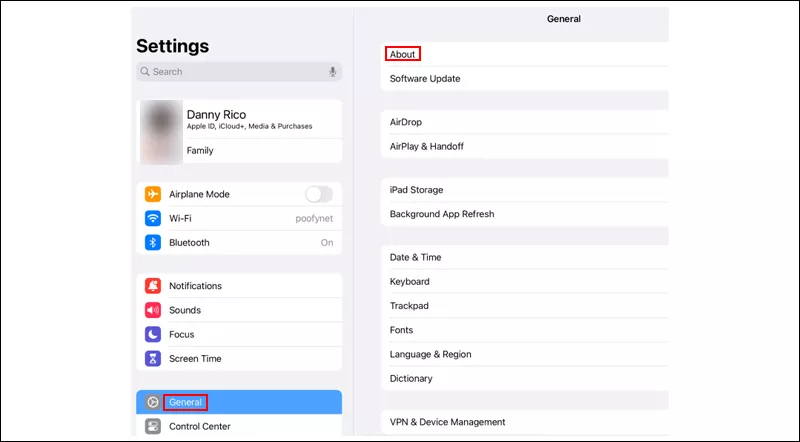Screen dimensions: 800x442
Task: Open AirPlay & Handoff settings
Action: (x=427, y=146)
